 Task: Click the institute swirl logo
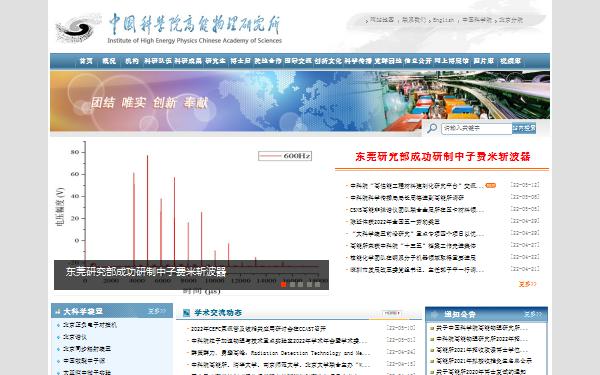tap(78, 28)
